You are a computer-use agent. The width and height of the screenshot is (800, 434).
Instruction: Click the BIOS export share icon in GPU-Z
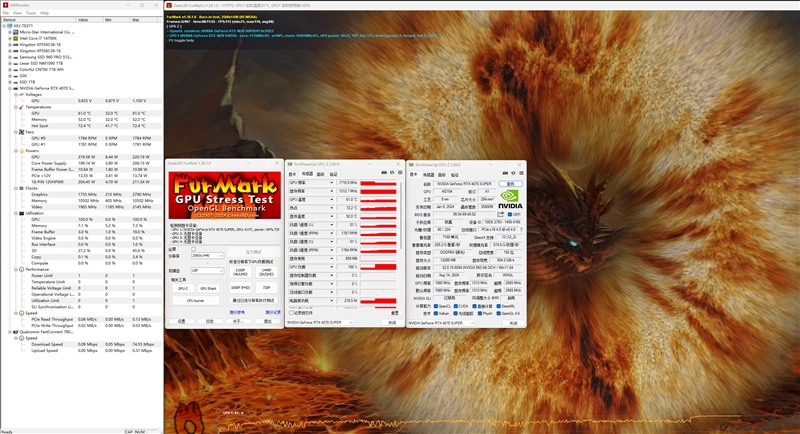tap(500, 214)
